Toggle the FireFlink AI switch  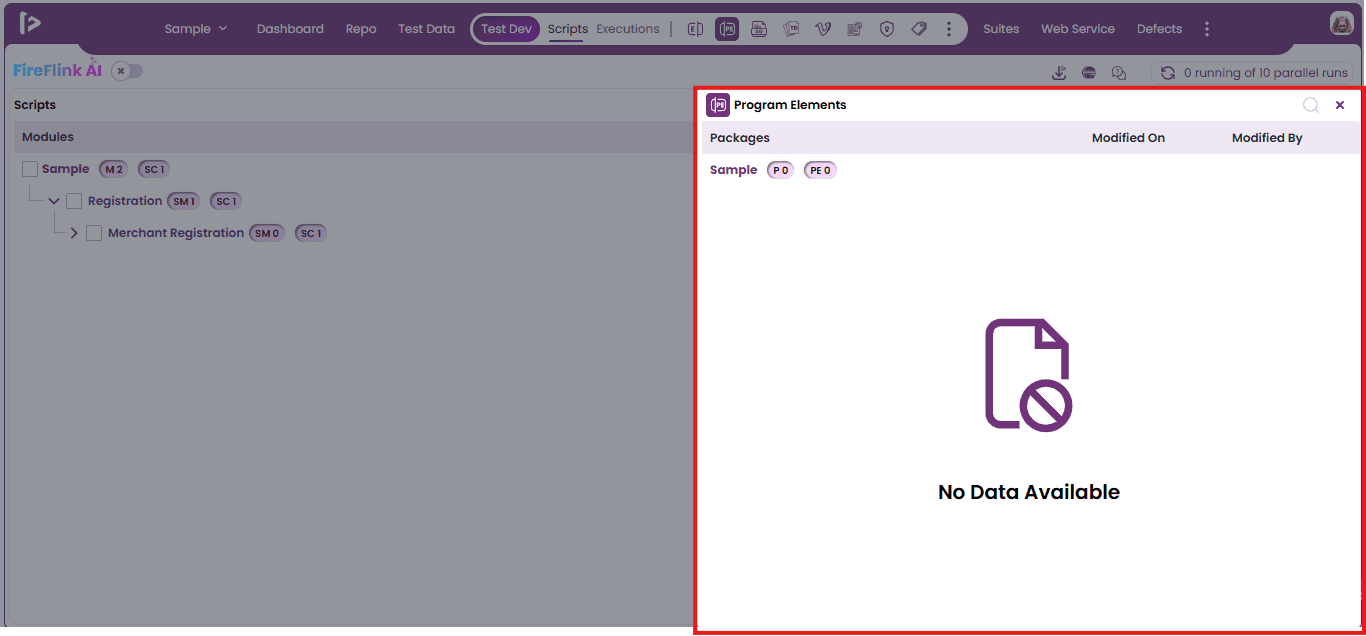pyautogui.click(x=127, y=71)
